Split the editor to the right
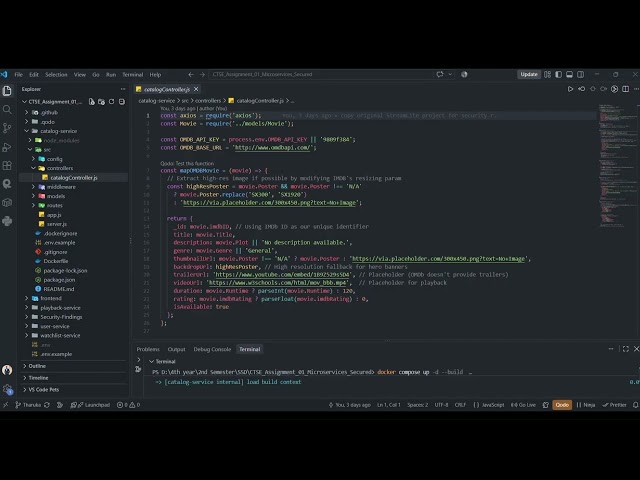The image size is (640, 480). pos(625,89)
